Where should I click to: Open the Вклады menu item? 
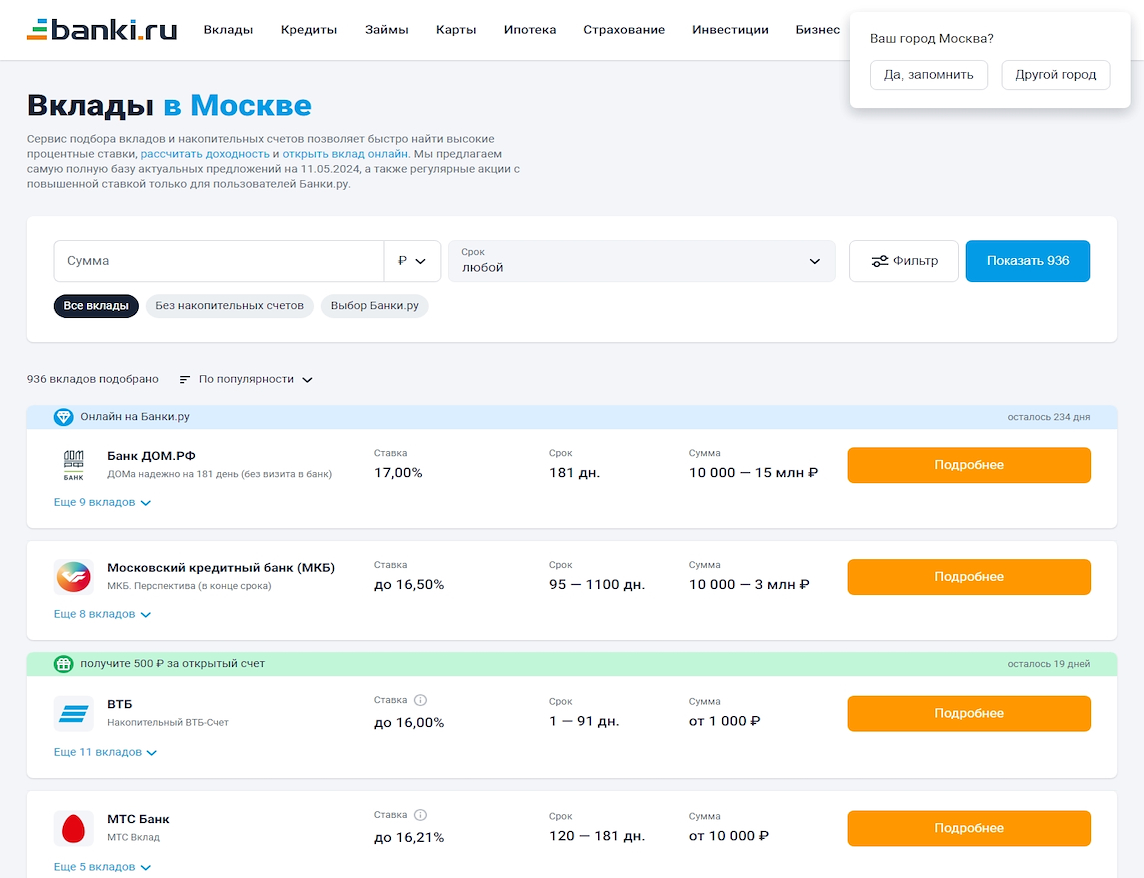[x=228, y=30]
